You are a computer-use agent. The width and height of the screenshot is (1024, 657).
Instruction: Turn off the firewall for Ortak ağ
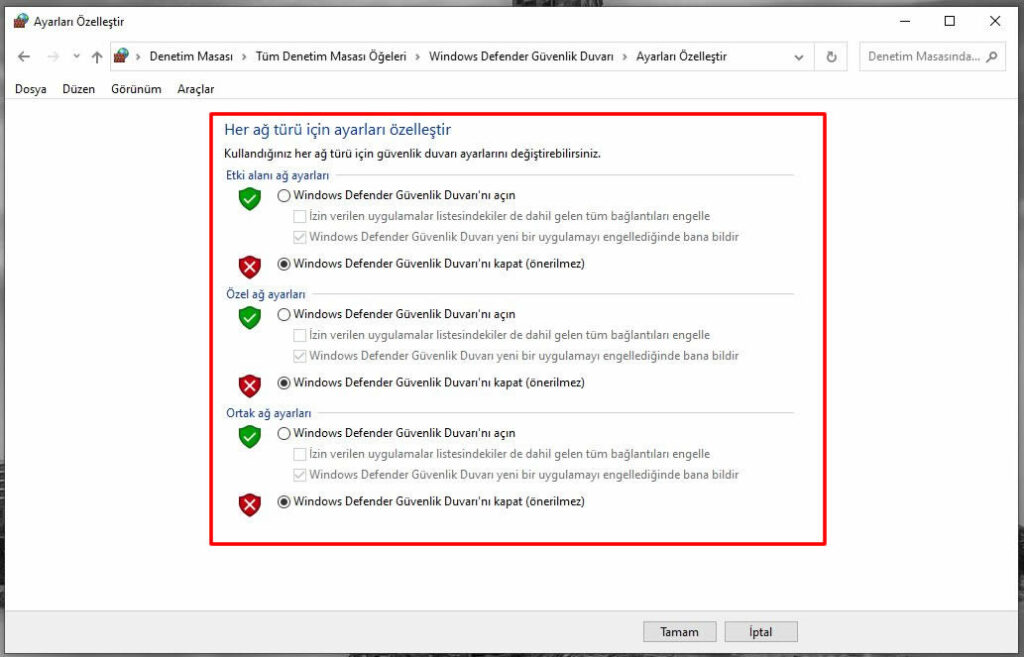click(284, 502)
